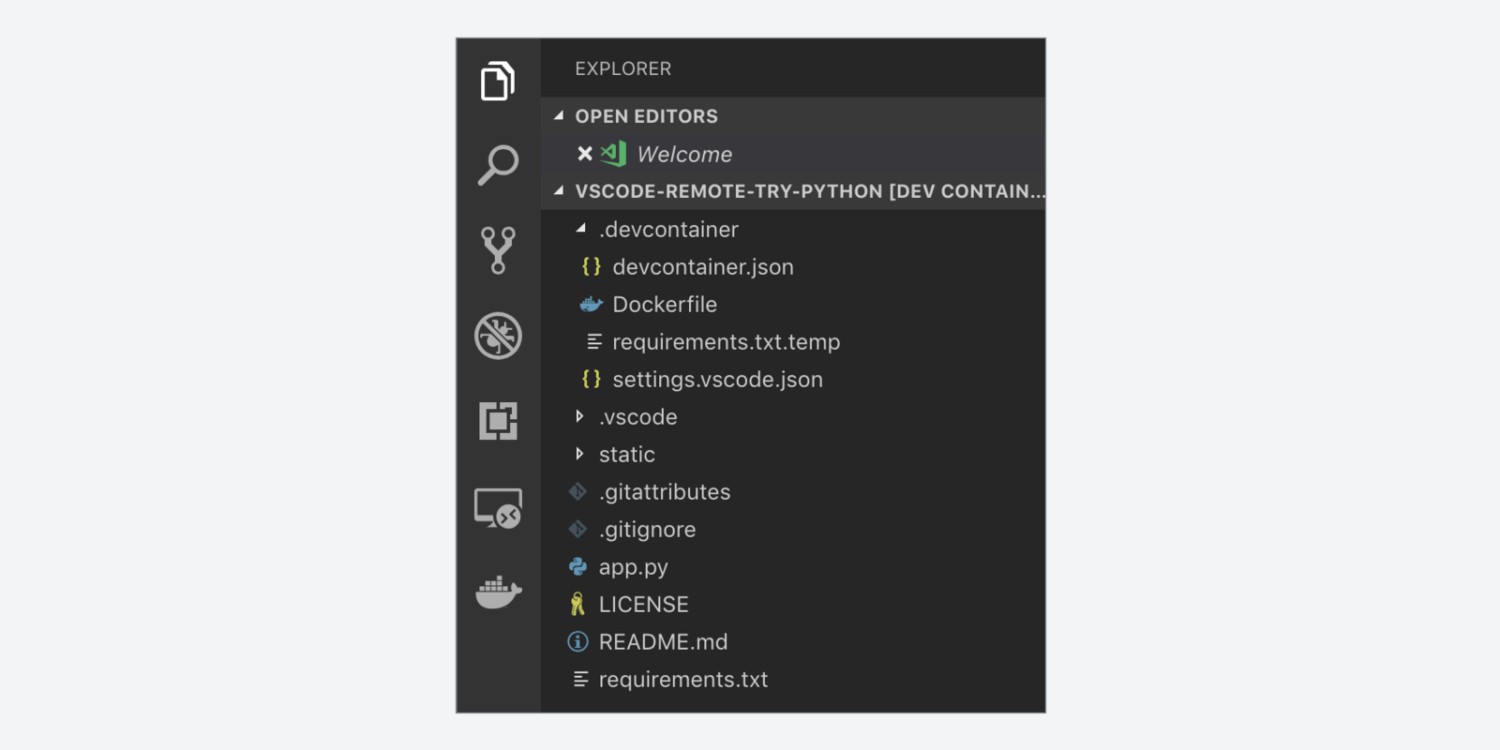This screenshot has height=750, width=1500.
Task: Open the Remote Explorer icon
Action: pyautogui.click(x=498, y=508)
